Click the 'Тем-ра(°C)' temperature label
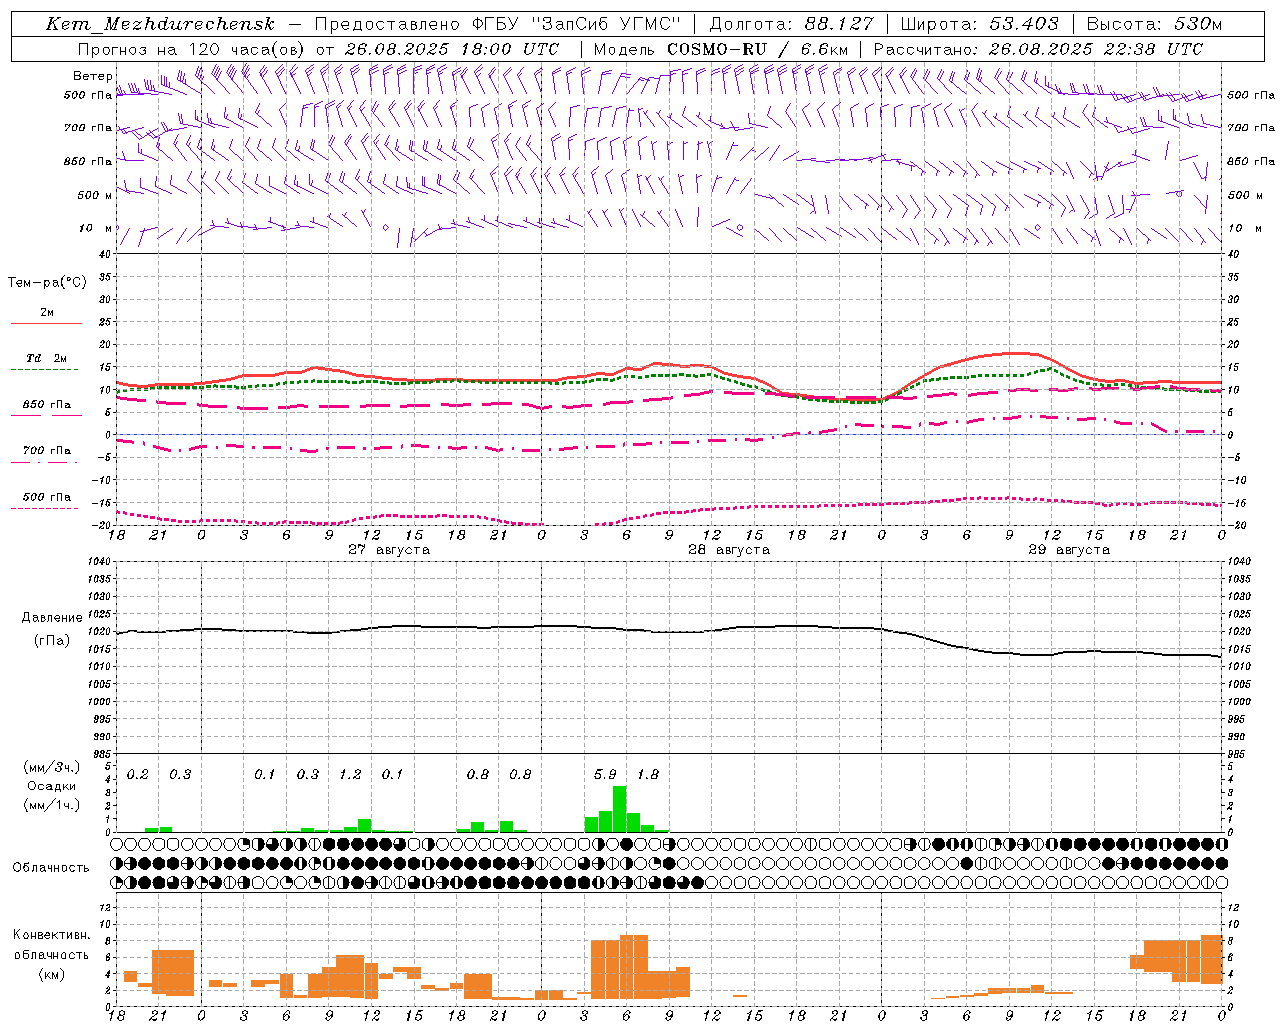The width and height of the screenshot is (1280, 1024). point(47,283)
